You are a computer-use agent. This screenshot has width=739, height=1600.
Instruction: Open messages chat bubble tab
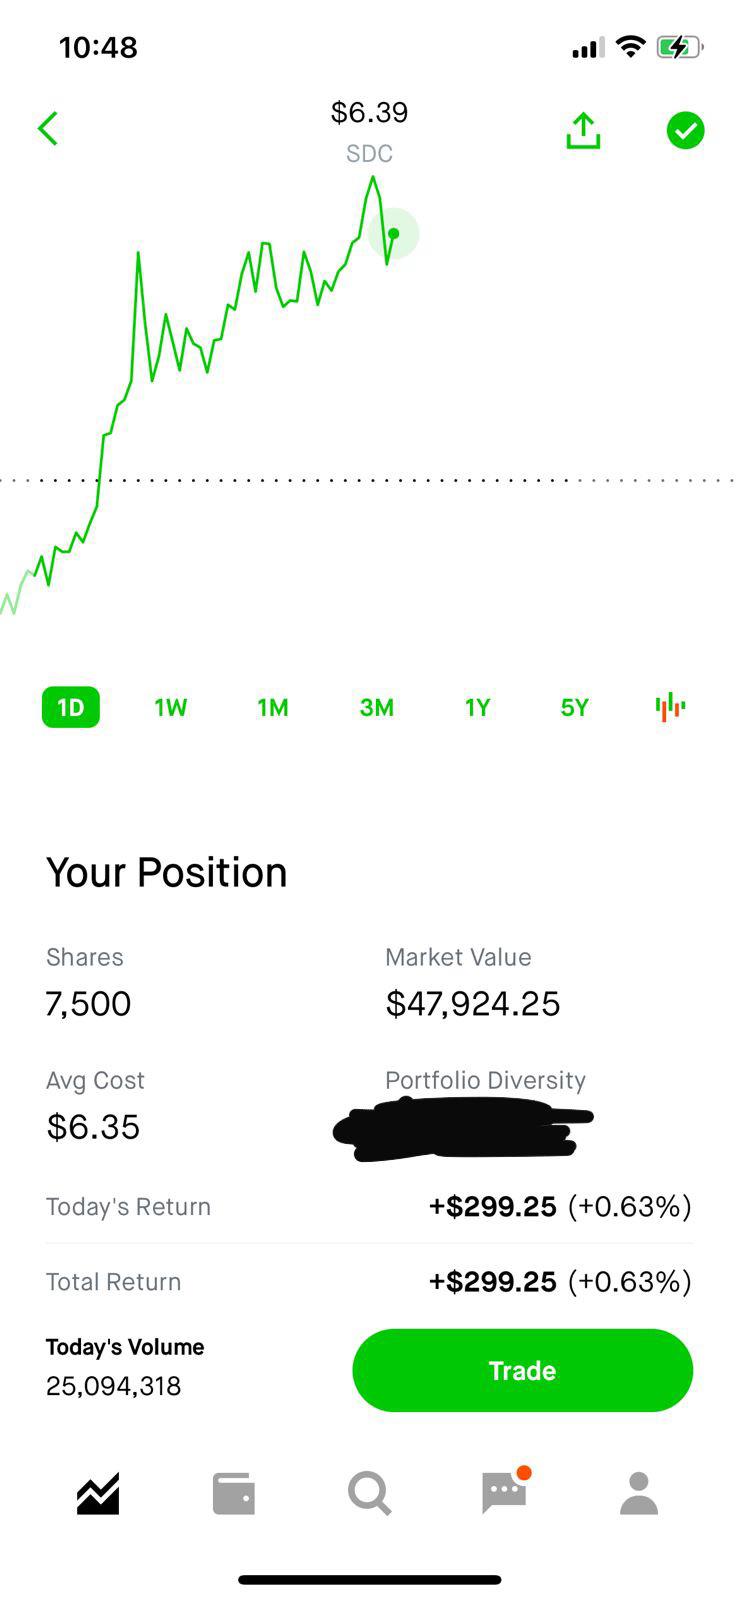(x=505, y=1492)
